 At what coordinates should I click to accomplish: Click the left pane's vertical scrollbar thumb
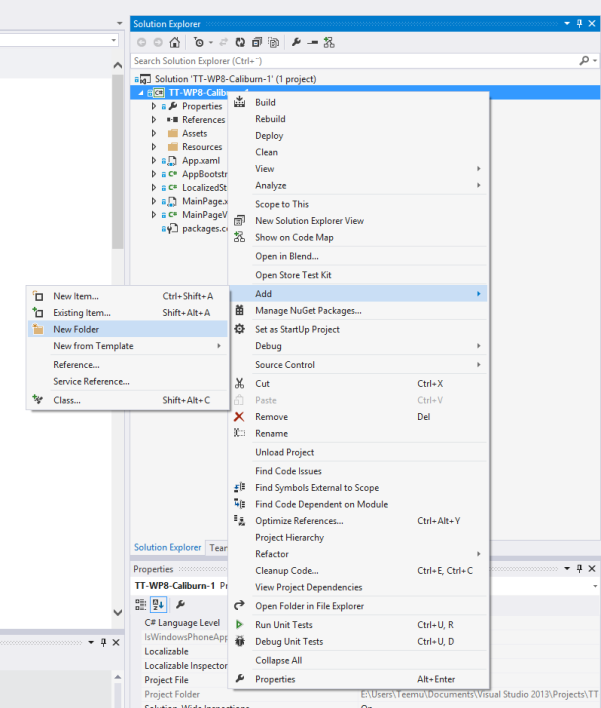click(117, 162)
